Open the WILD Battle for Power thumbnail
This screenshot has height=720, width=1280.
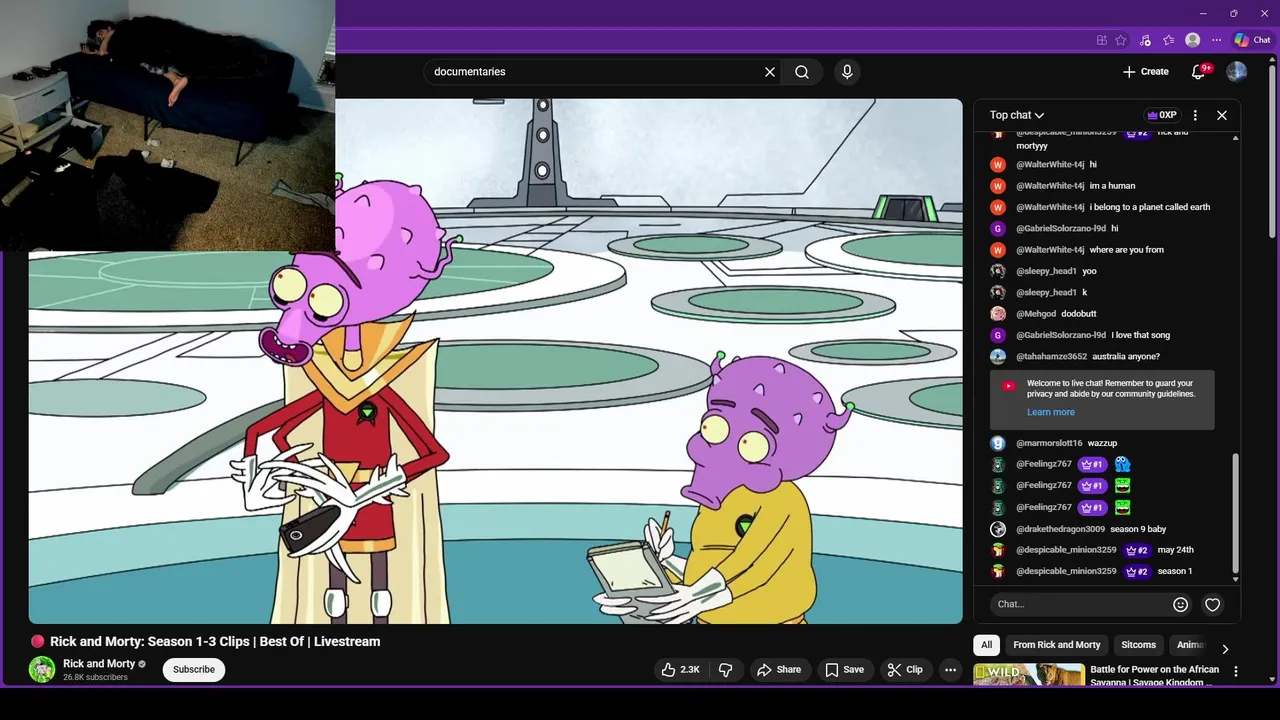coord(1029,675)
